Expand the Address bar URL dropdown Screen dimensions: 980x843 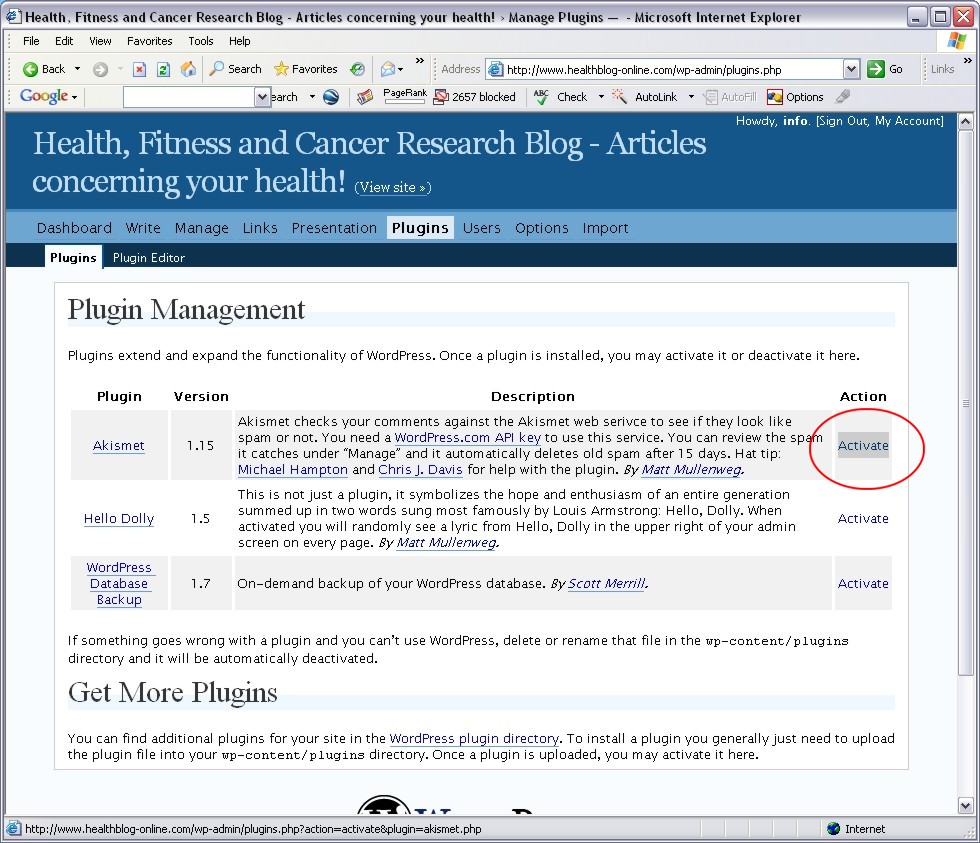click(851, 69)
